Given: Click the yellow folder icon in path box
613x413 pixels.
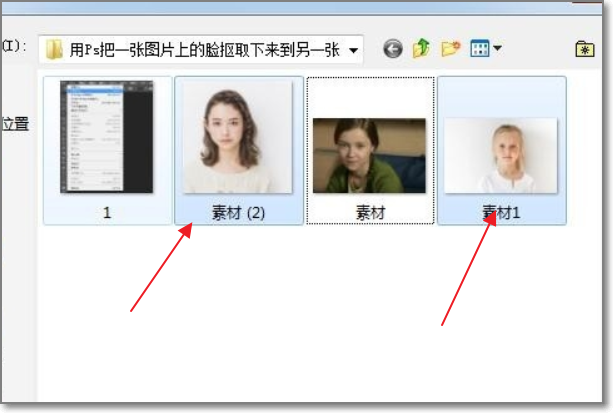Looking at the screenshot, I should click(54, 49).
